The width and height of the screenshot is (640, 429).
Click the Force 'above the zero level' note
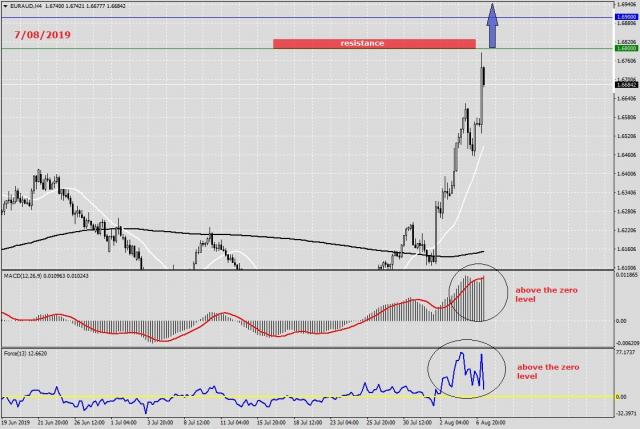pos(548,372)
